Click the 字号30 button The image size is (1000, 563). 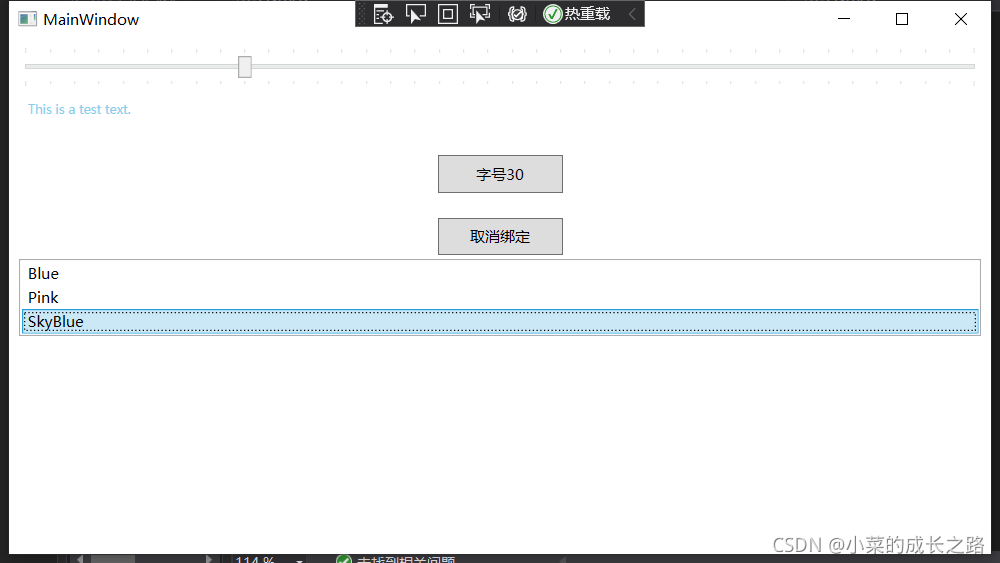click(x=500, y=174)
